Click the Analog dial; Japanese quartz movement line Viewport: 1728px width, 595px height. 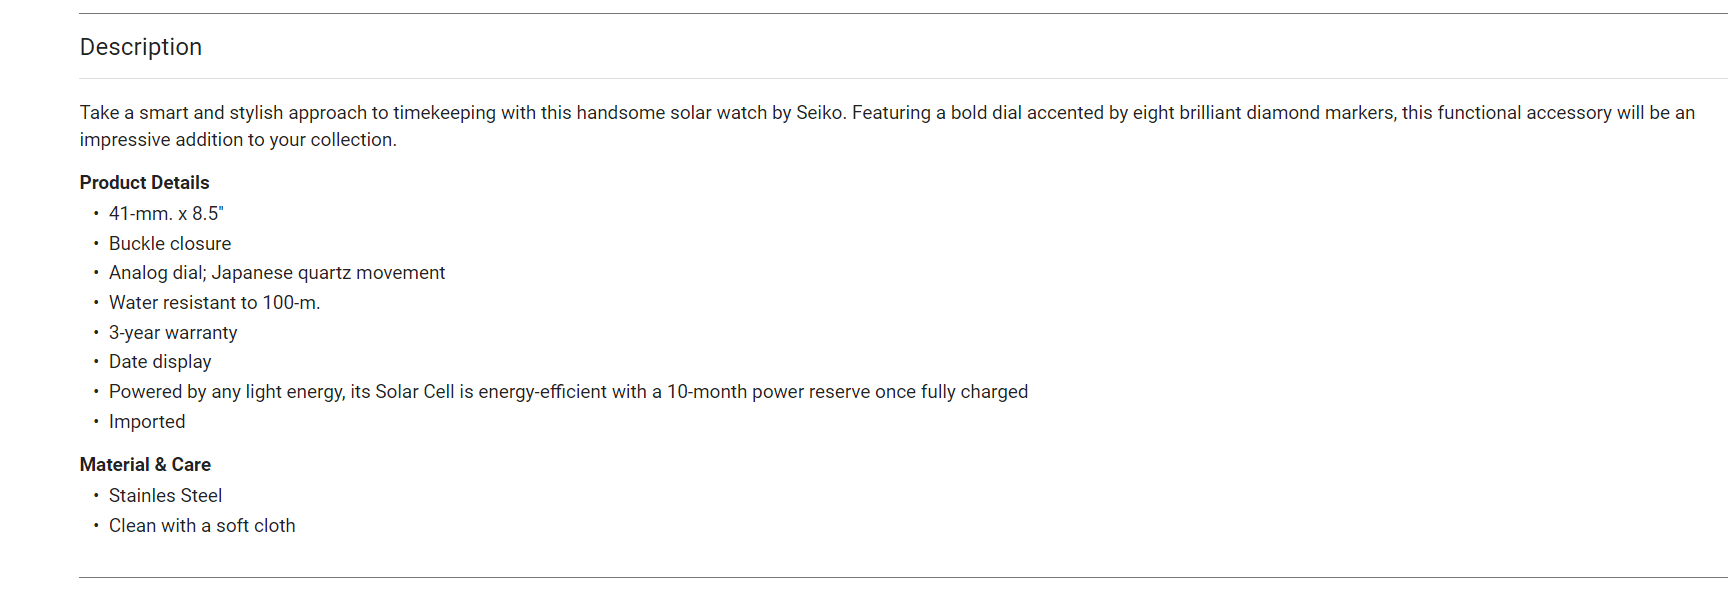click(x=277, y=273)
